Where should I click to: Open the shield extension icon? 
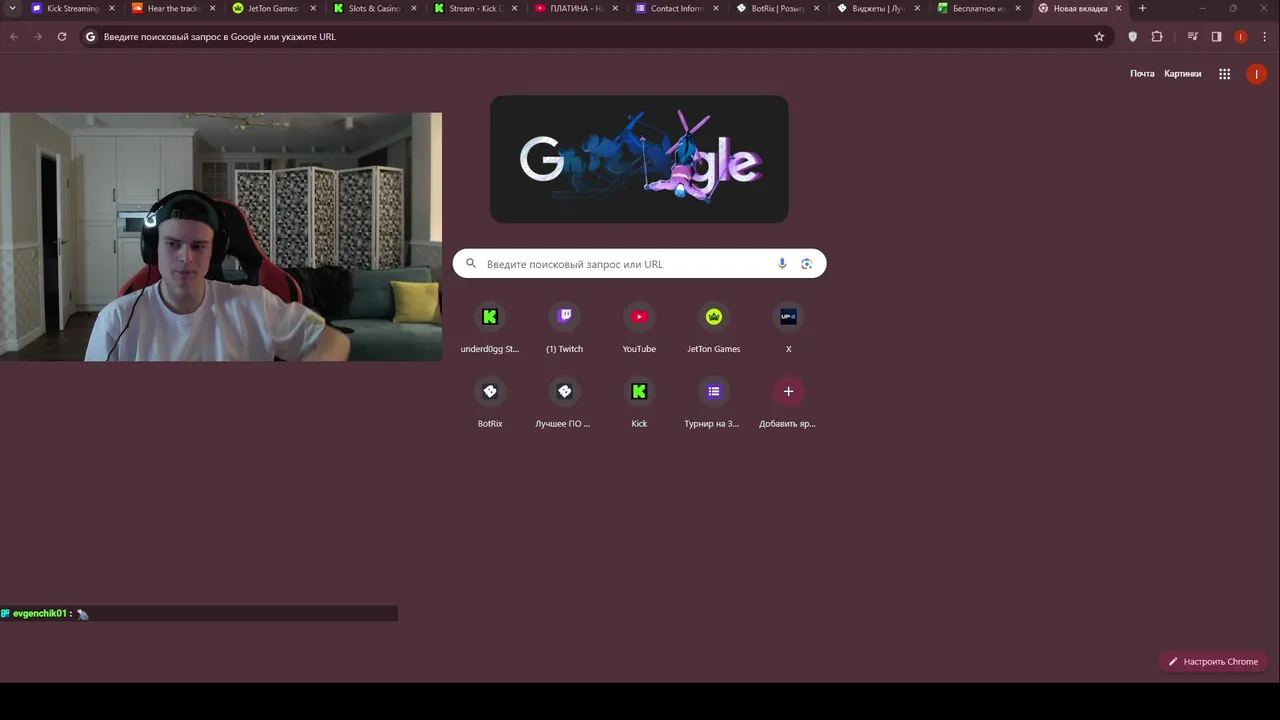[x=1132, y=37]
